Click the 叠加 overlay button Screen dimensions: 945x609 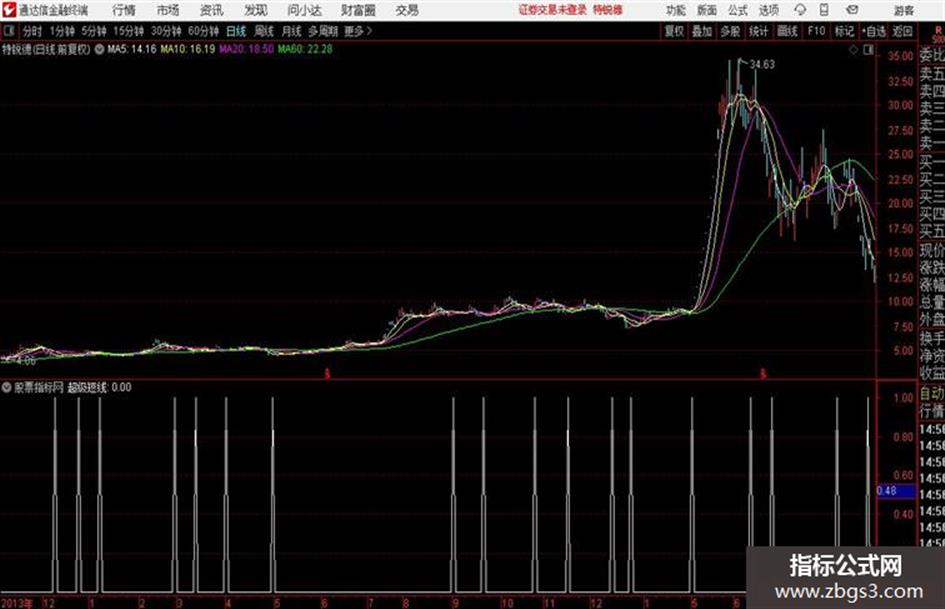click(702, 31)
